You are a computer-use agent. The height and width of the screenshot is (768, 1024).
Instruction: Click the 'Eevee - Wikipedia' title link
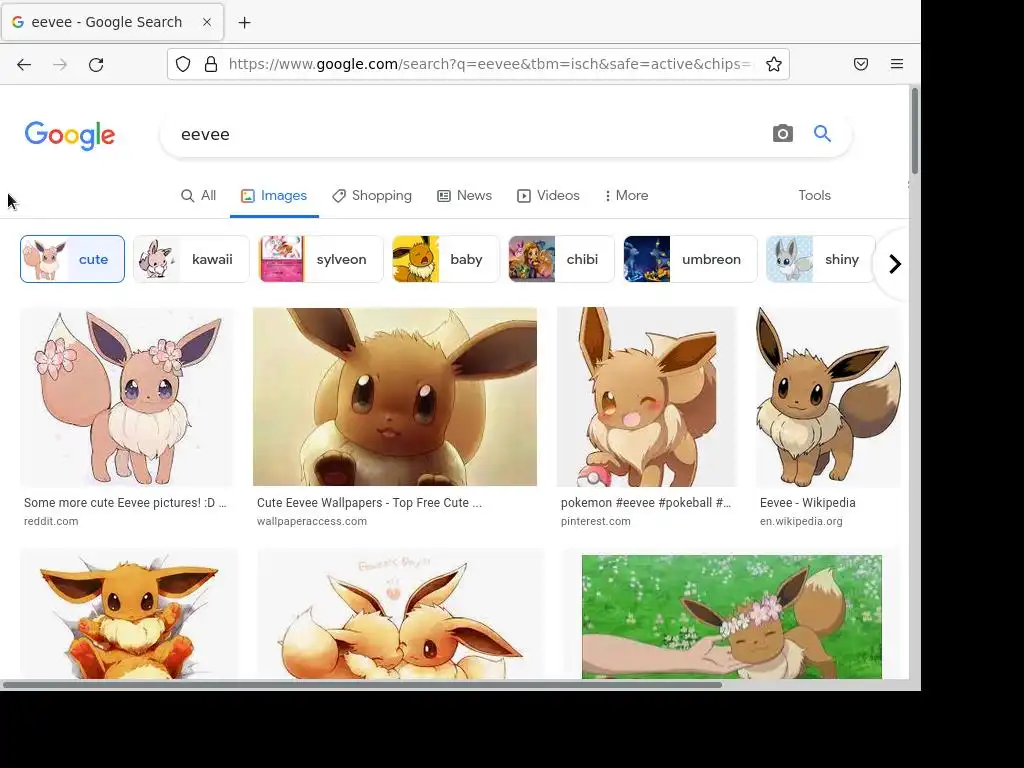point(808,503)
